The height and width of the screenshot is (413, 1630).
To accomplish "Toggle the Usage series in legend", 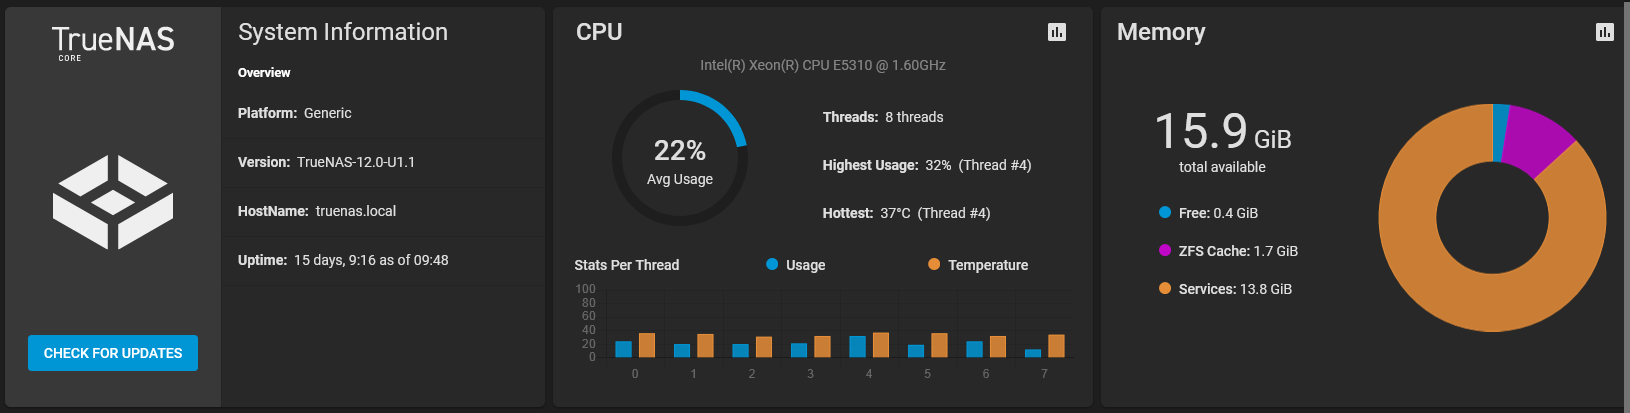I will (x=796, y=265).
